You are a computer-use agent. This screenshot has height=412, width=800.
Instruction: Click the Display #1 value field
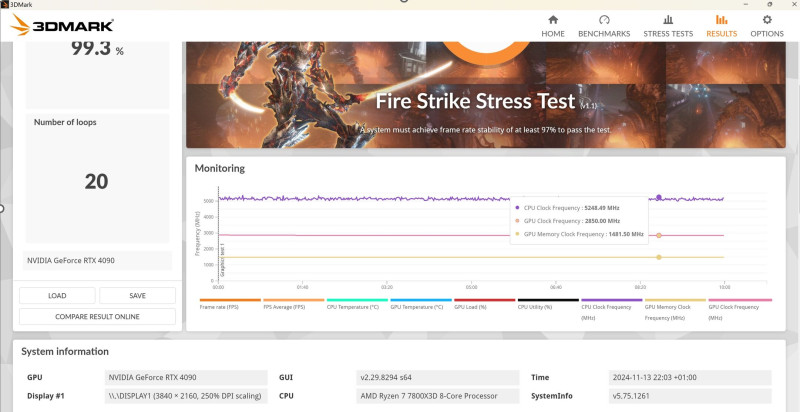click(186, 396)
